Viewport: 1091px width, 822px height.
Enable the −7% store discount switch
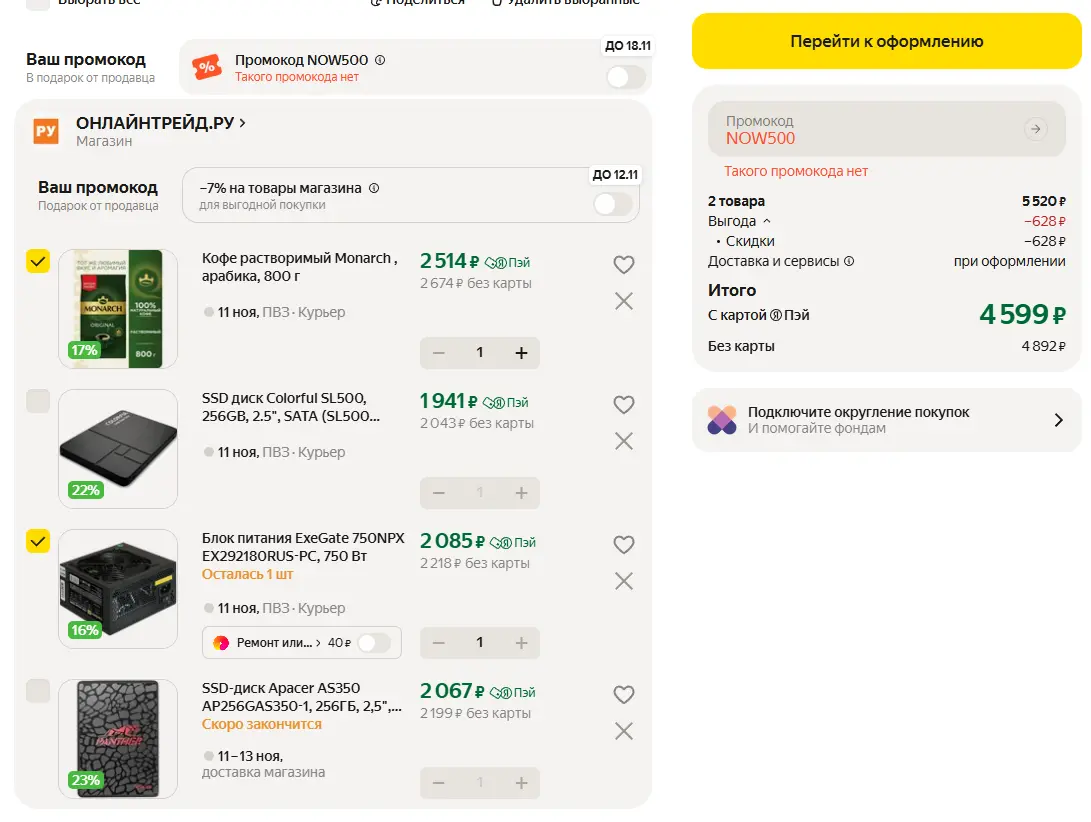pos(613,204)
